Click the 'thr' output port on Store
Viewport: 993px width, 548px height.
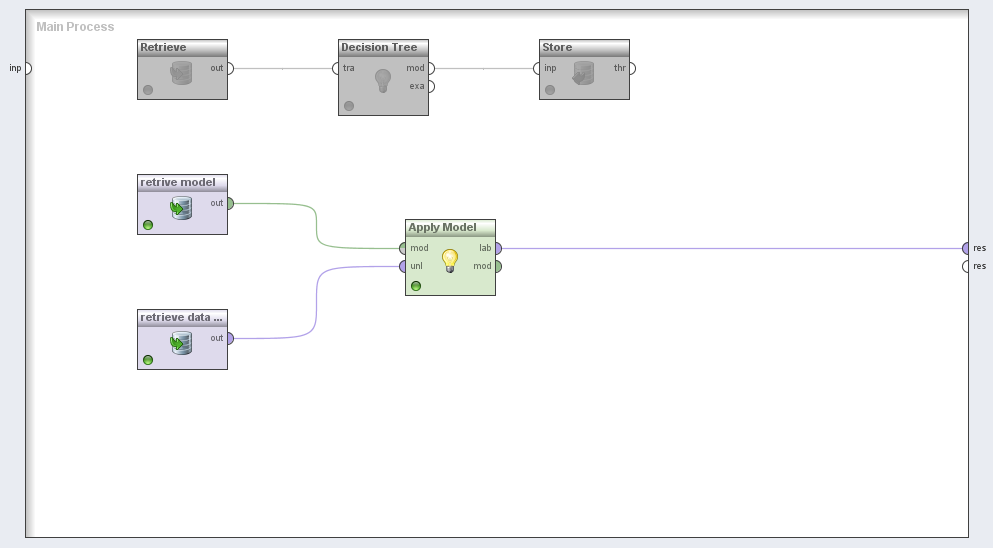pos(632,68)
